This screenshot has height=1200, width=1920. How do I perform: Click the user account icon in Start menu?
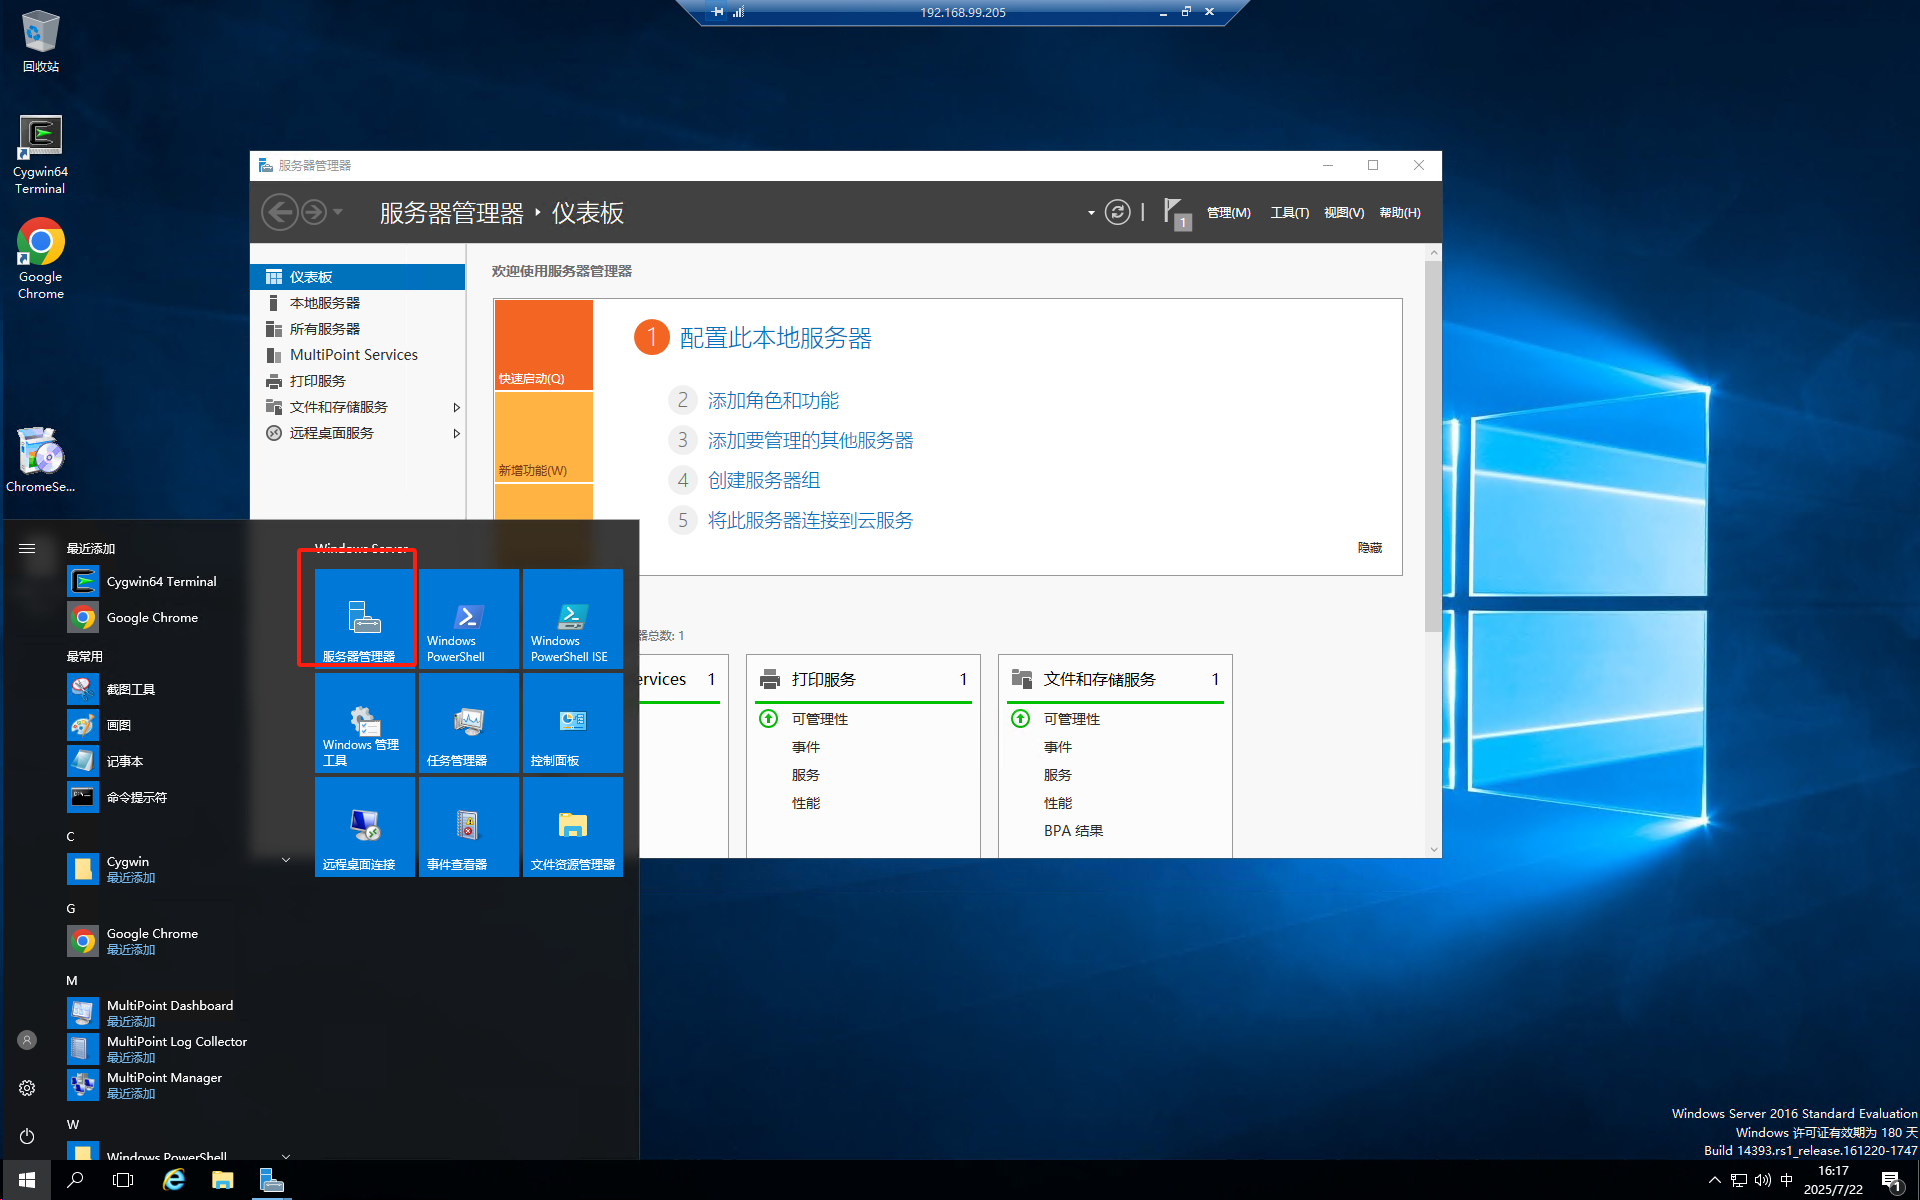(27, 1040)
